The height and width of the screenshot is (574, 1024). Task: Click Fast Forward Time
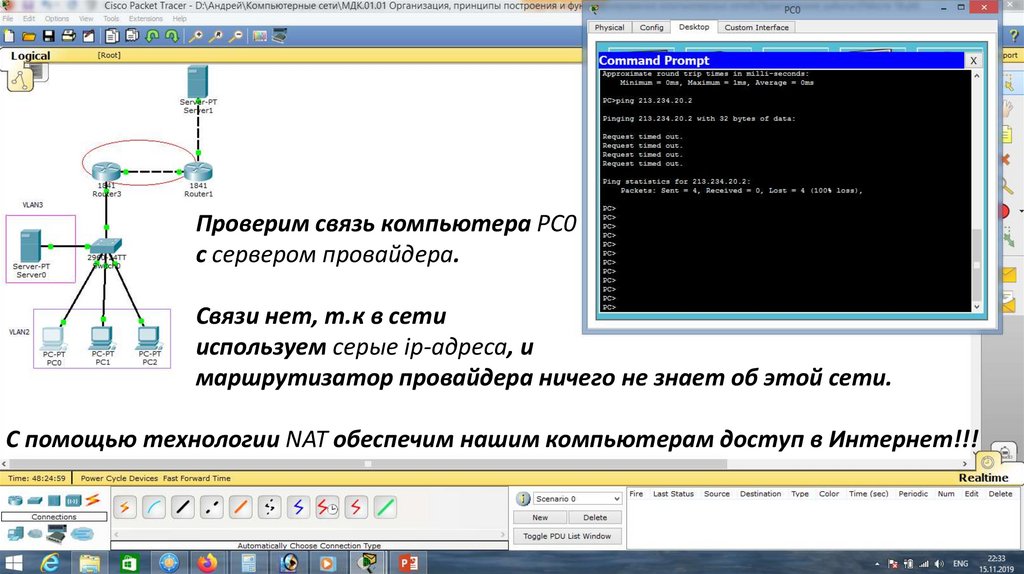(197, 478)
